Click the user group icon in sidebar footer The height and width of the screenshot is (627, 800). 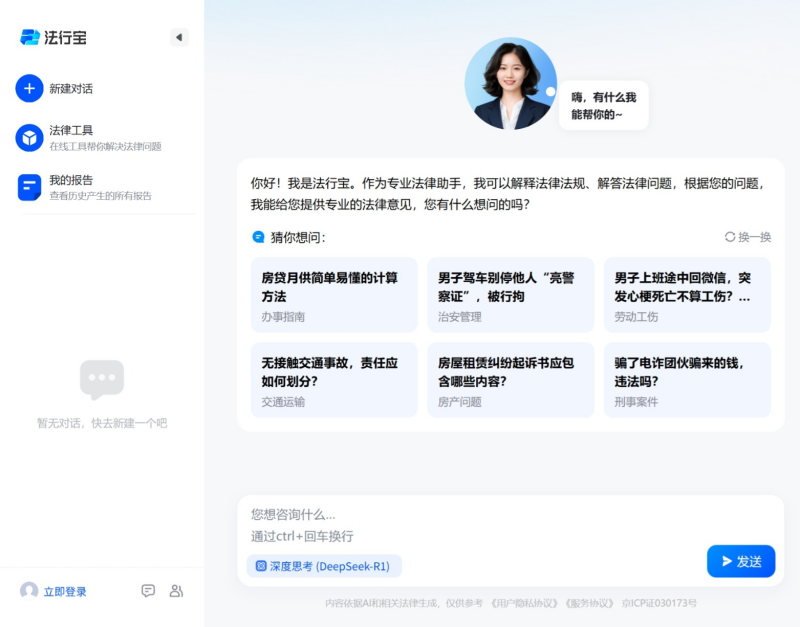click(x=176, y=591)
